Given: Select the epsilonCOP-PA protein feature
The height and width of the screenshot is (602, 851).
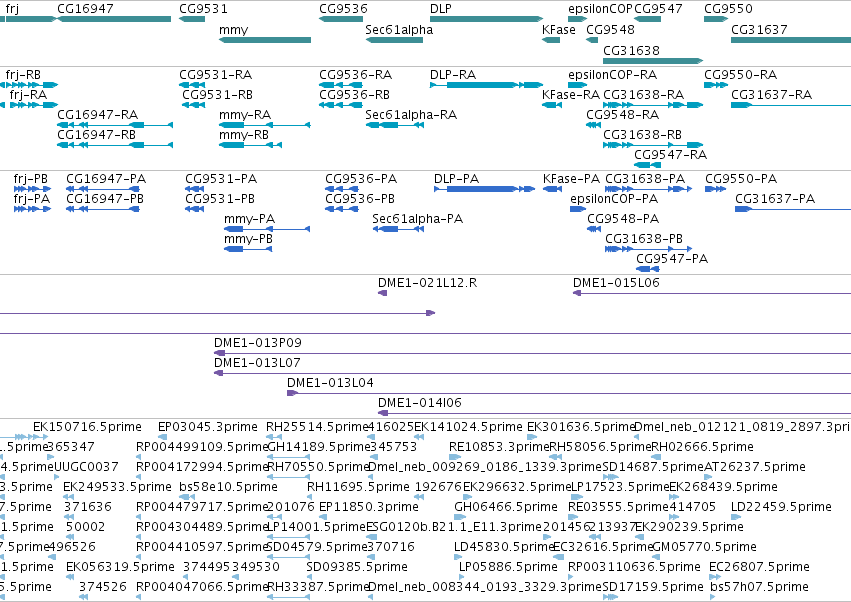Looking at the screenshot, I should click(578, 209).
